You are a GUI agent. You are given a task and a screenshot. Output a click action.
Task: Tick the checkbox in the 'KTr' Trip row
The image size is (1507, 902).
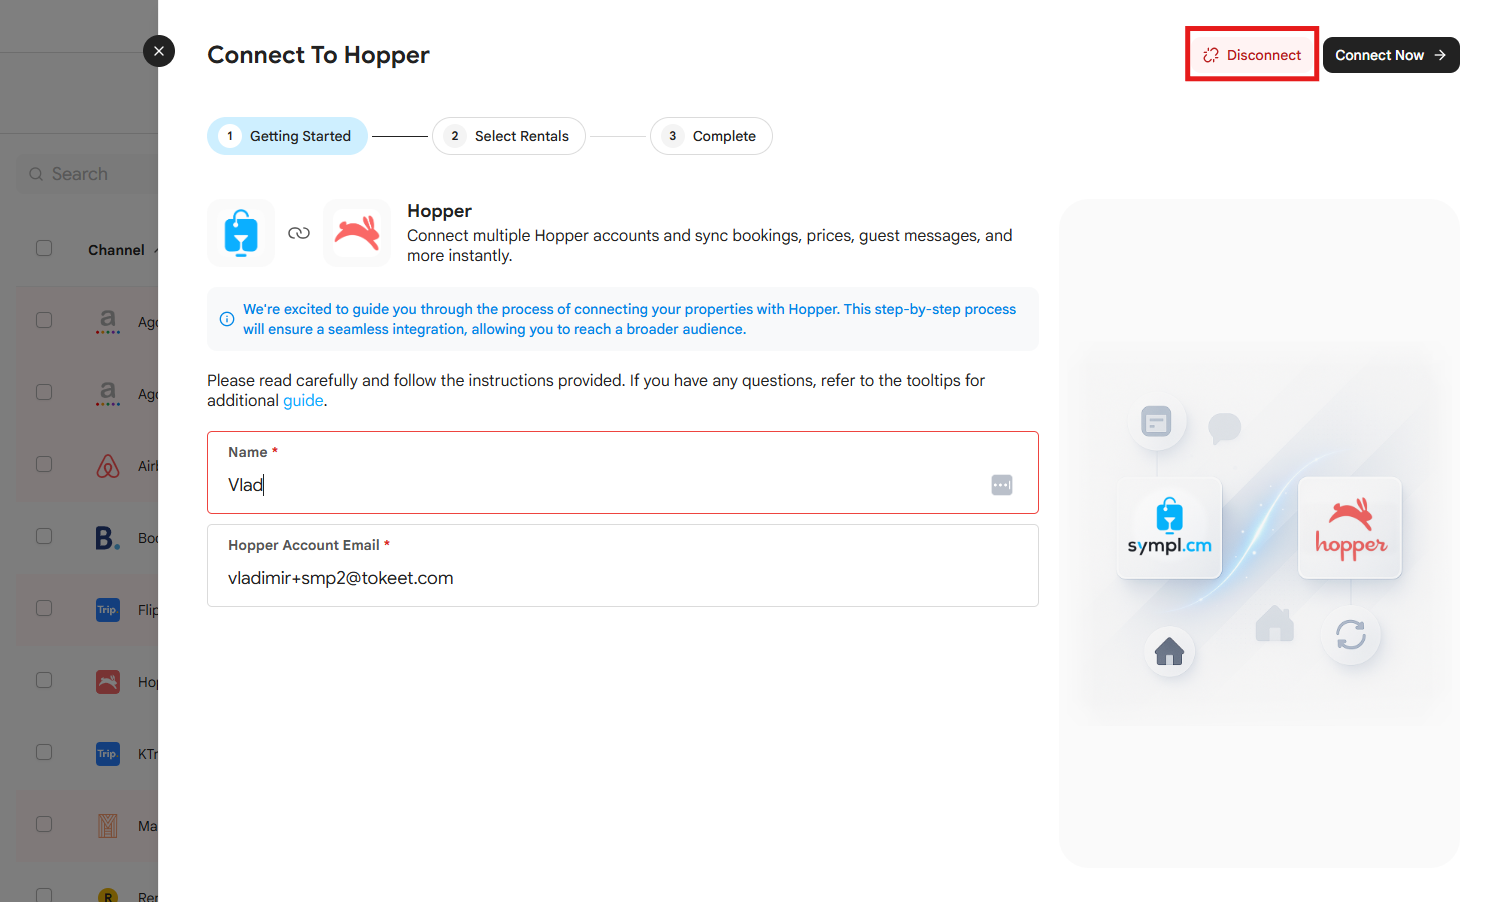44,752
